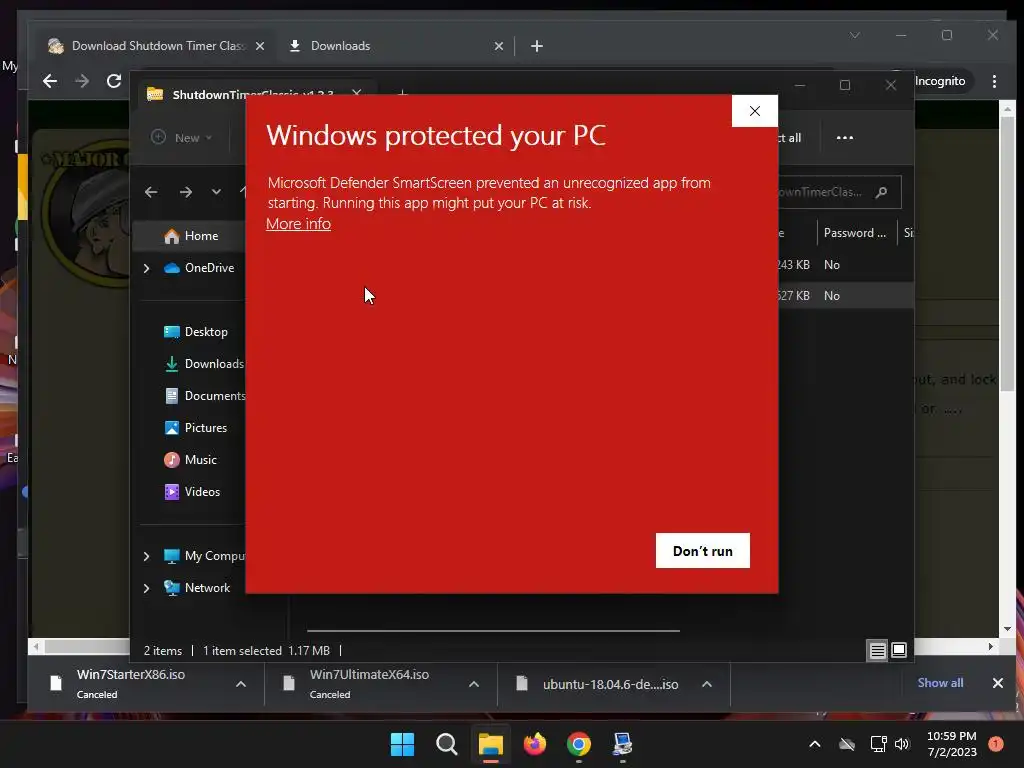Reload the Chrome page
This screenshot has width=1024, height=768.
(x=114, y=81)
